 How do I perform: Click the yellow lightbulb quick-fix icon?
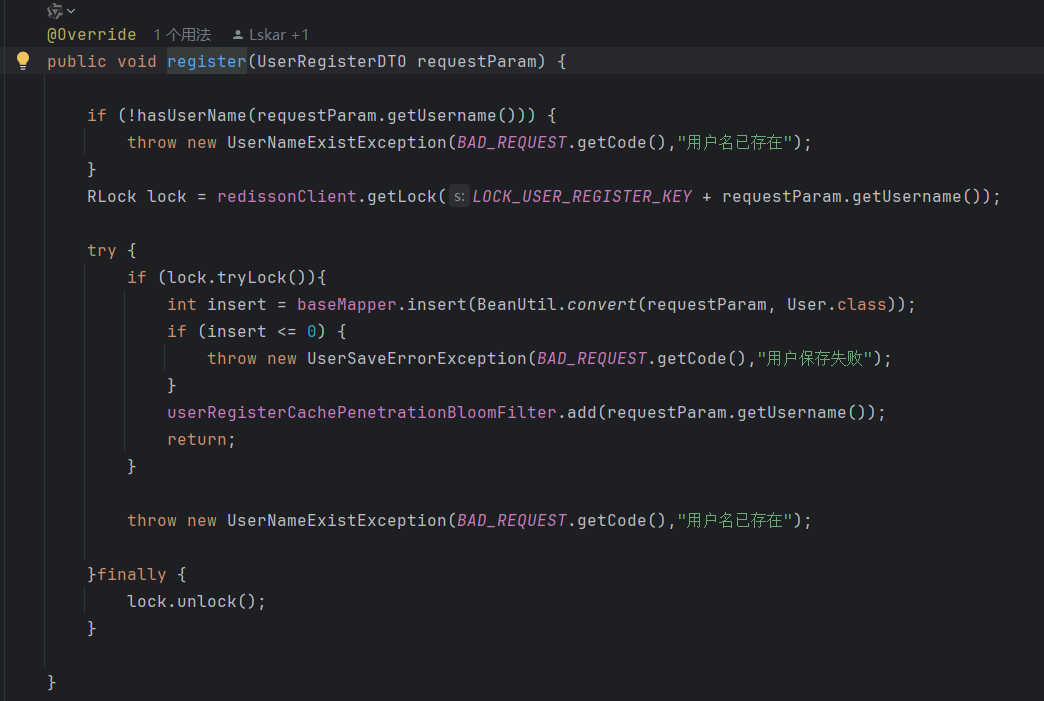(x=23, y=61)
